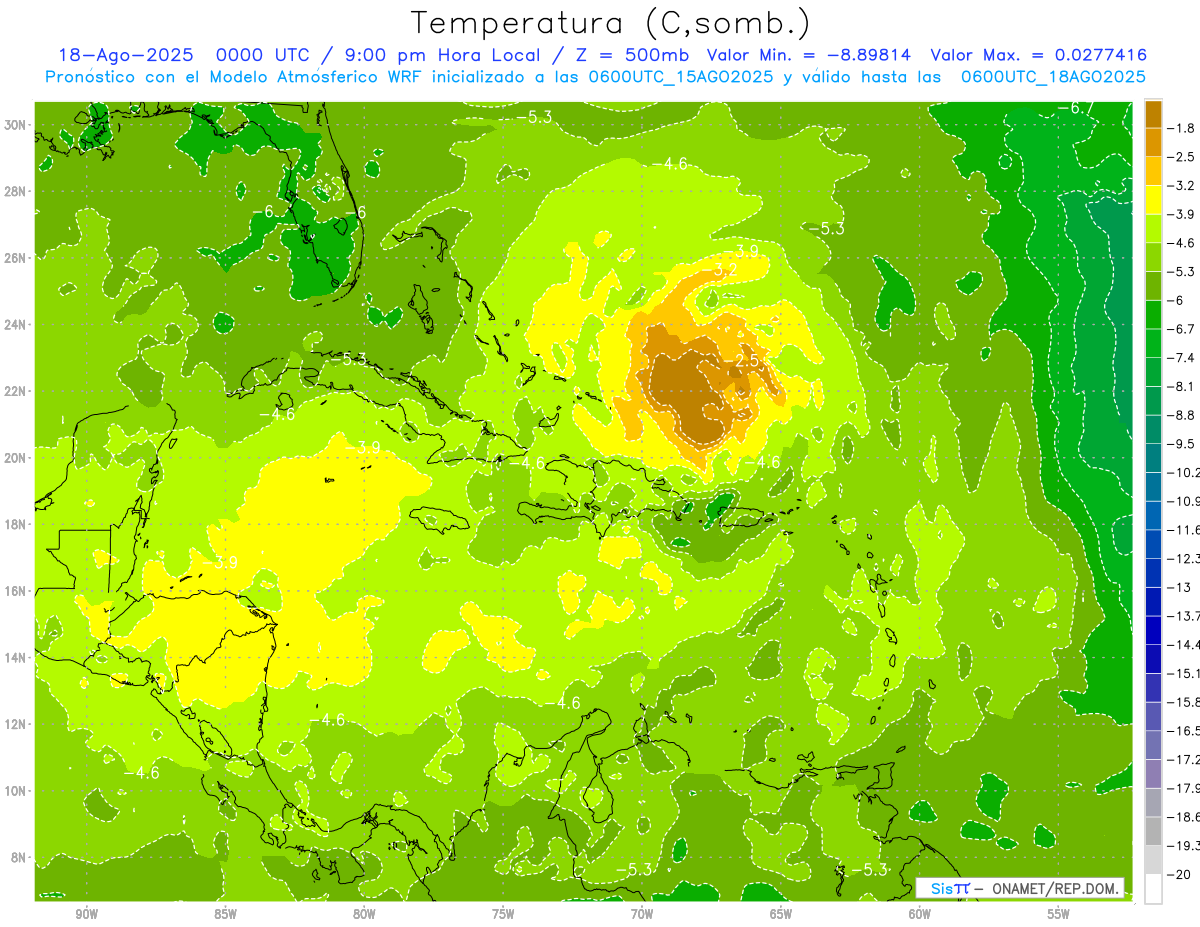Click the color bar label '-8.1'
1200x927 pixels.
click(x=1181, y=386)
